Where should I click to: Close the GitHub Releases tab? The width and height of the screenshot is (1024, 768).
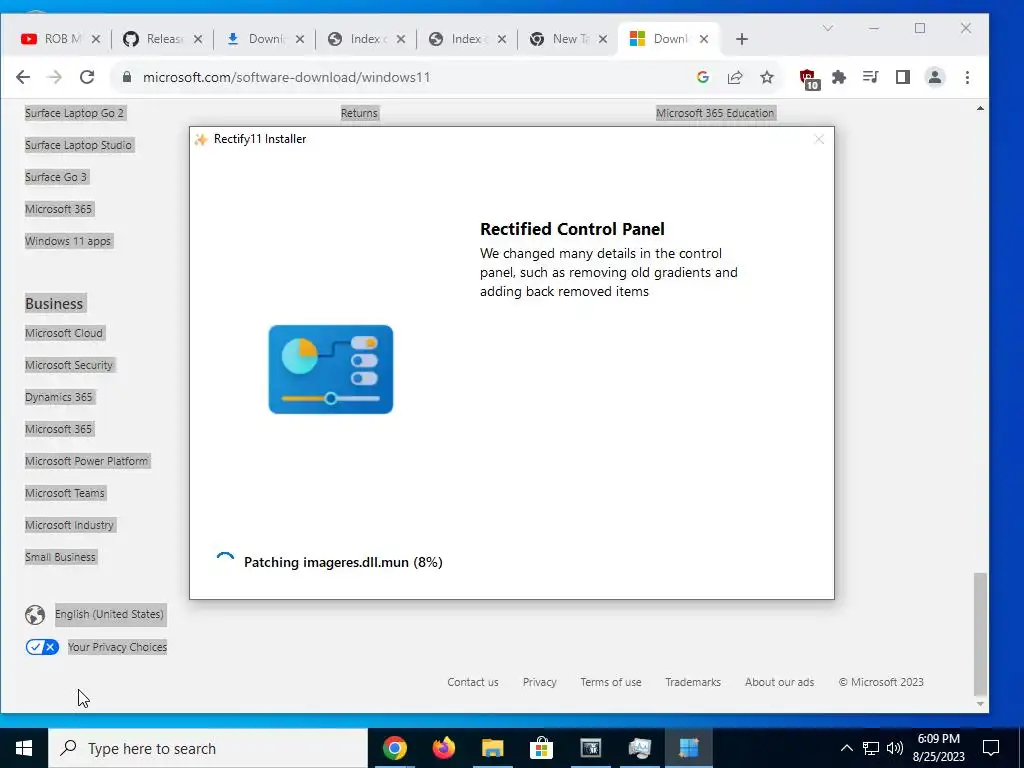[198, 39]
